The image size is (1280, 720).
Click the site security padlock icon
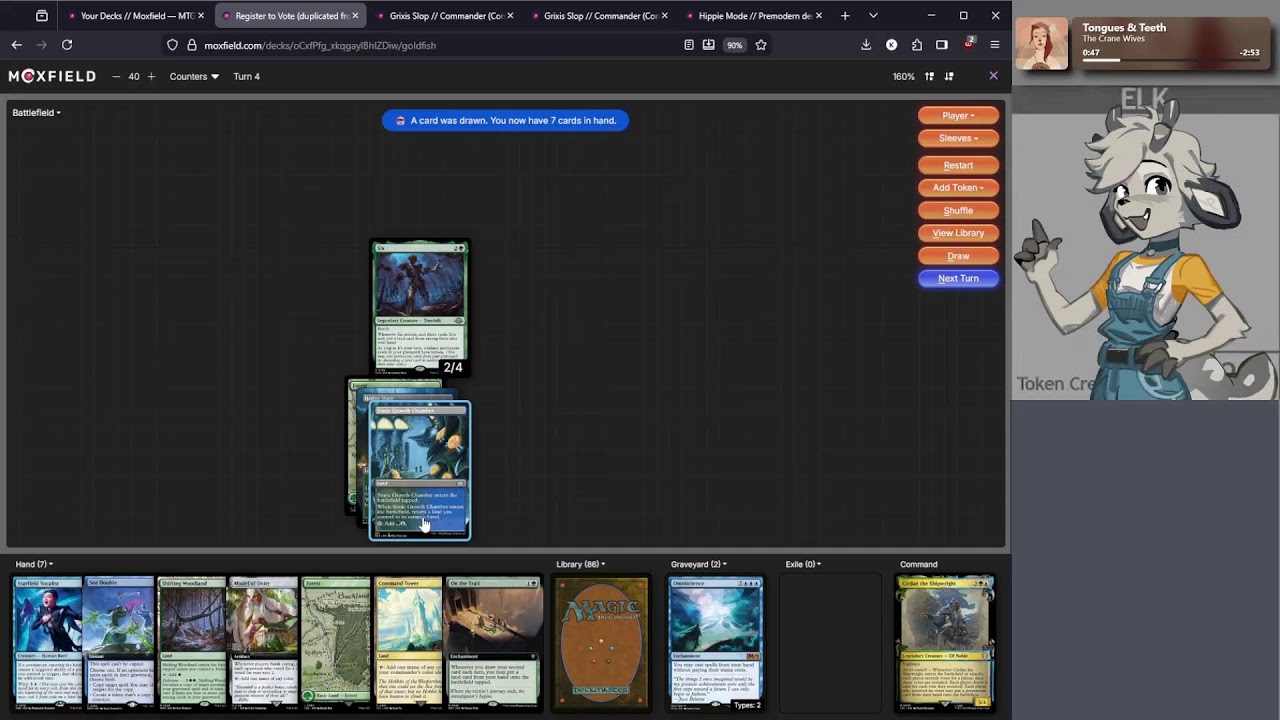pyautogui.click(x=191, y=45)
